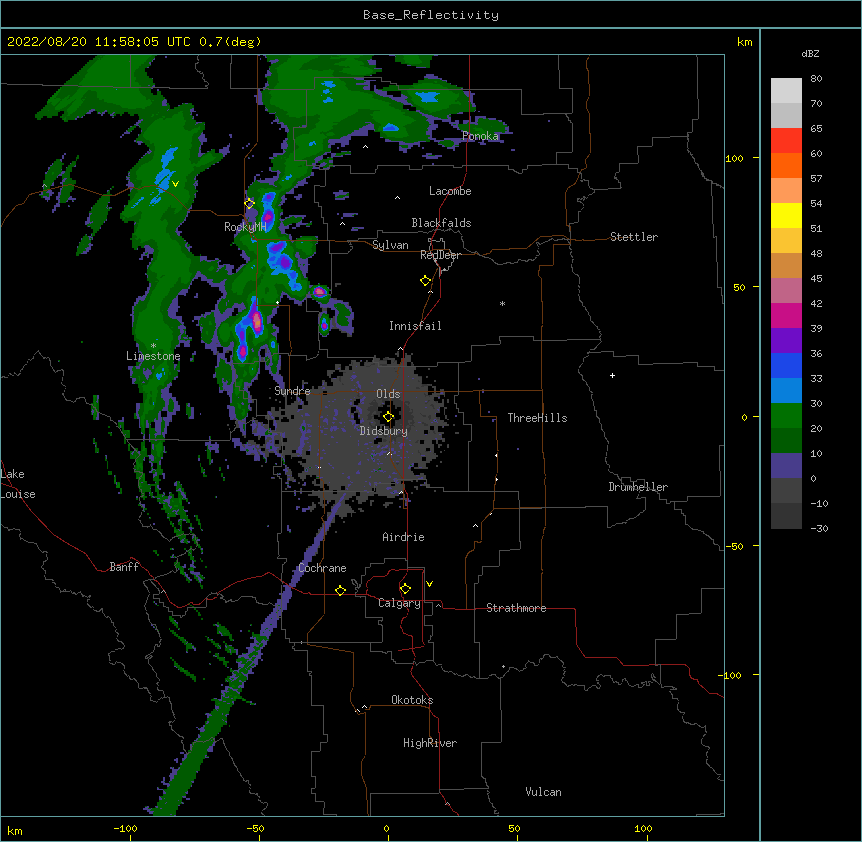
Task: Click the HighRiver label
Action: point(430,743)
